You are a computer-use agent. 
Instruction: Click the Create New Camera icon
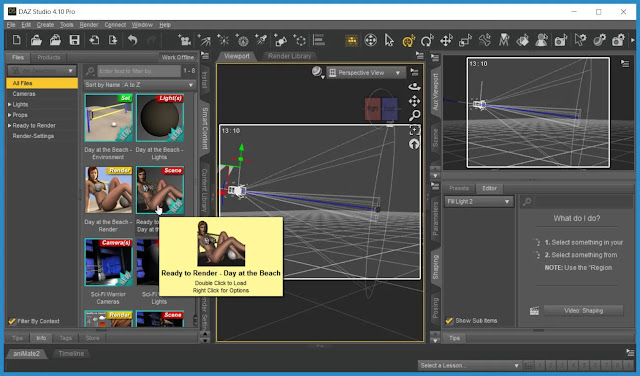(184, 40)
